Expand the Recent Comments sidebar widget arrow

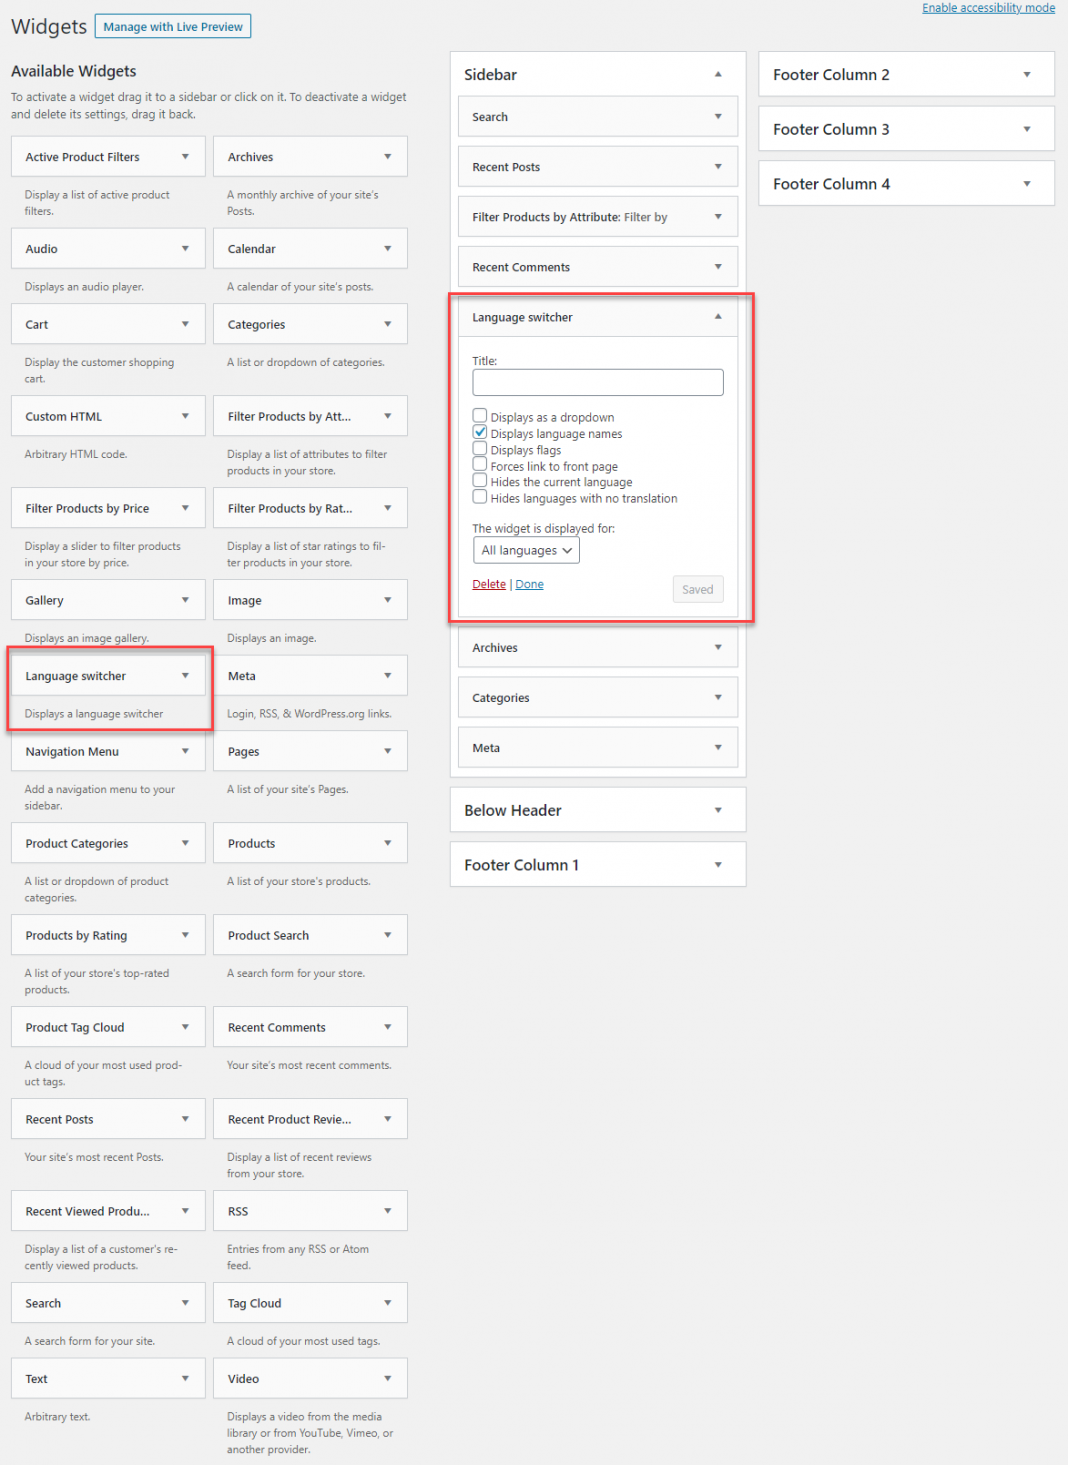pyautogui.click(x=717, y=267)
